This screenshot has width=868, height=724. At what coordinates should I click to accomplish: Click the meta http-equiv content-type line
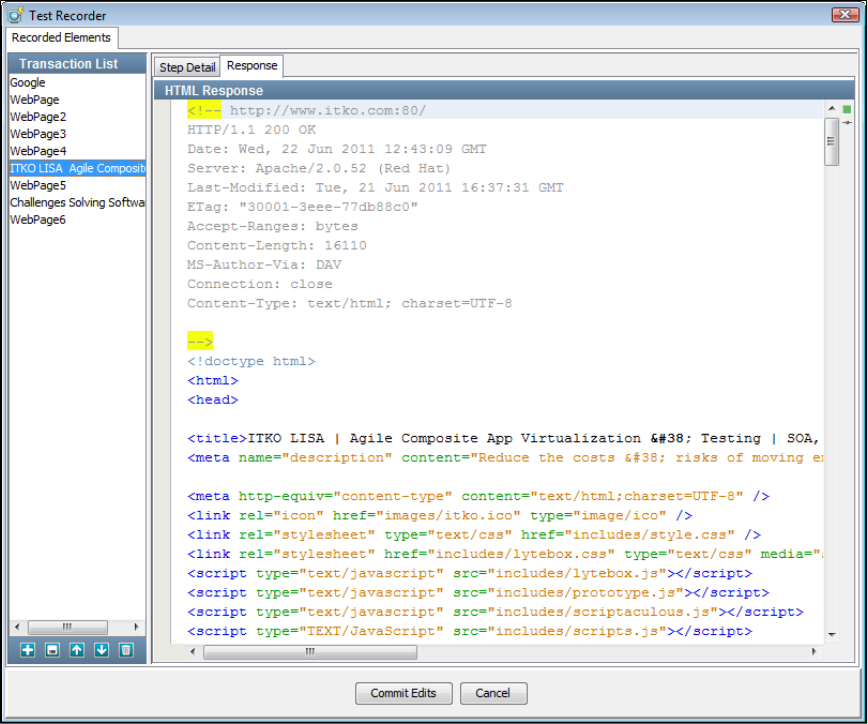click(x=478, y=497)
